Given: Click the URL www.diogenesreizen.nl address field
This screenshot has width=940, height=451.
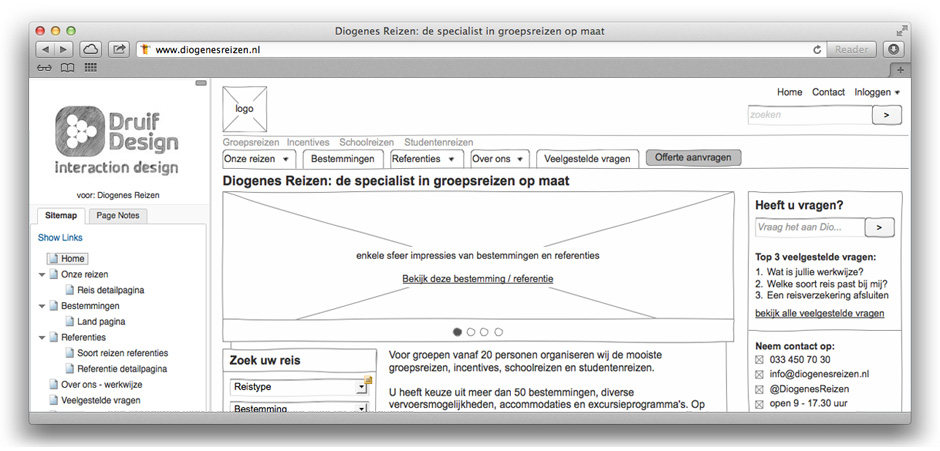Looking at the screenshot, I should coord(480,50).
